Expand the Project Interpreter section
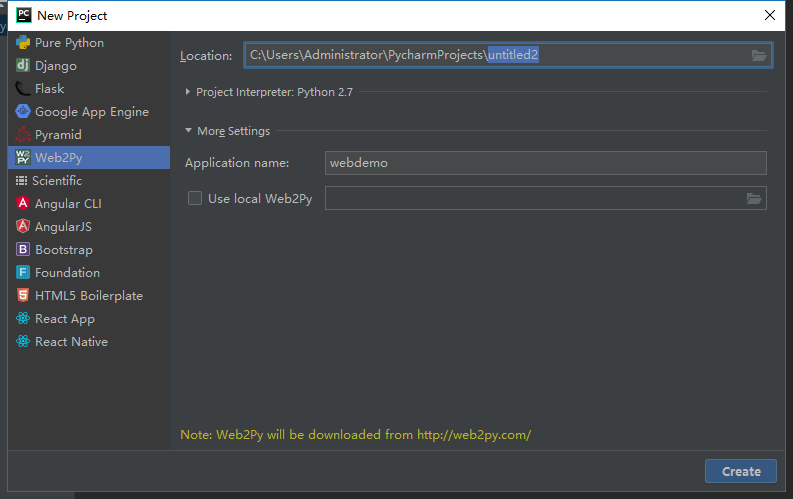793x499 pixels. coord(188,92)
